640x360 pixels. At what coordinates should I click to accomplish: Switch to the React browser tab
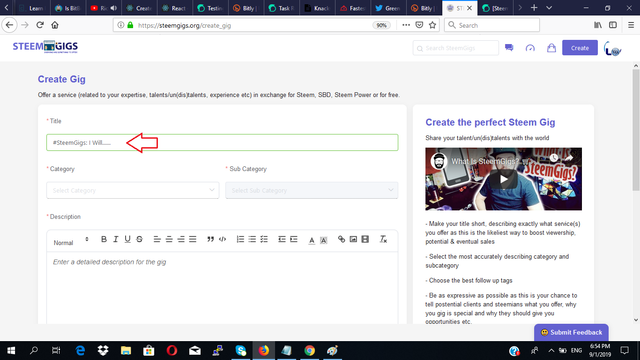point(174,8)
